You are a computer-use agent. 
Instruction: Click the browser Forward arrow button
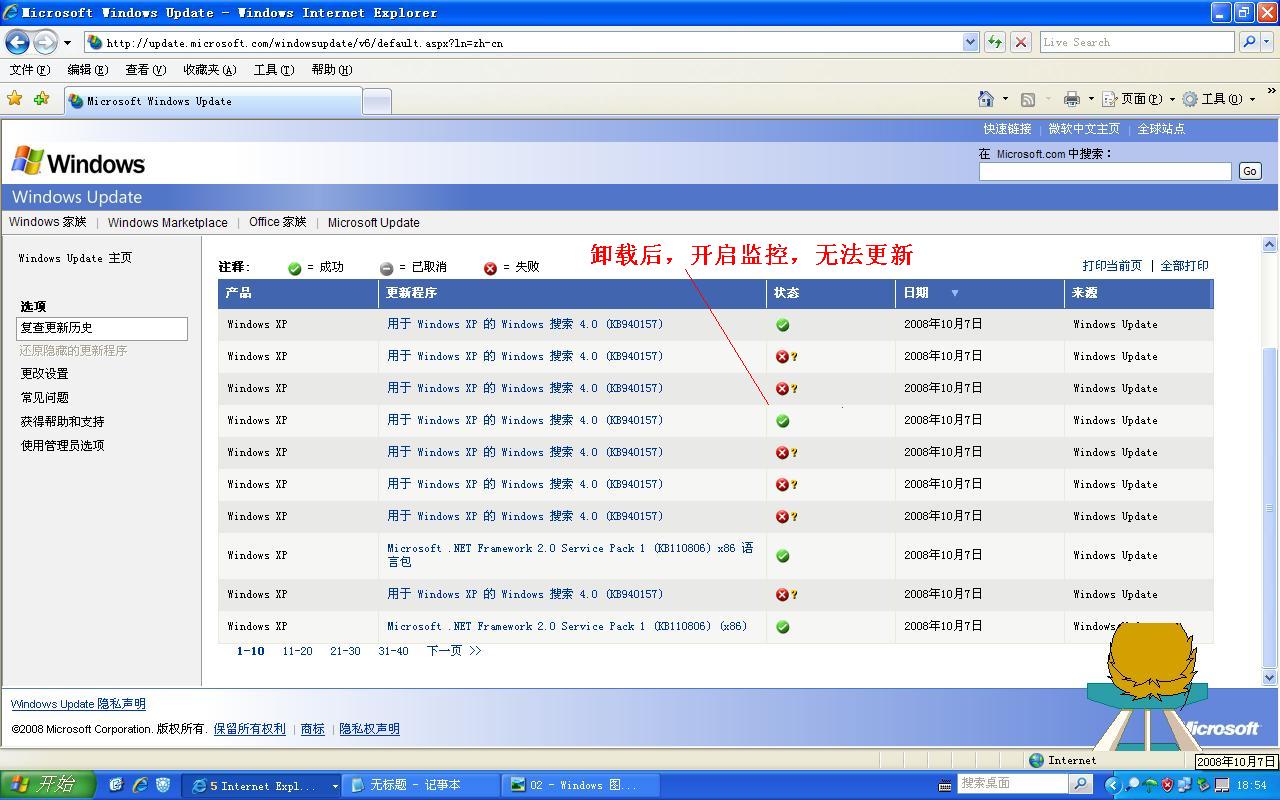point(45,42)
